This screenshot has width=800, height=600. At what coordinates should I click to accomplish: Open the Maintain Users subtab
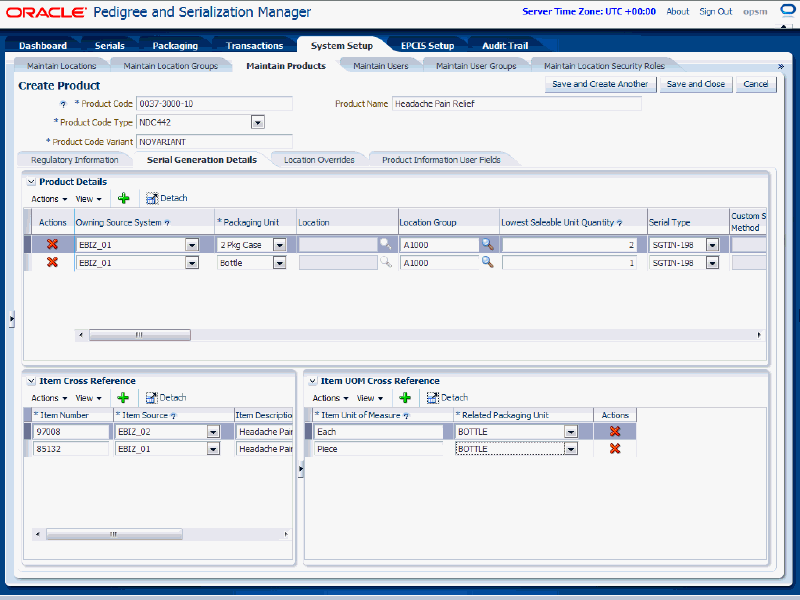[x=381, y=66]
